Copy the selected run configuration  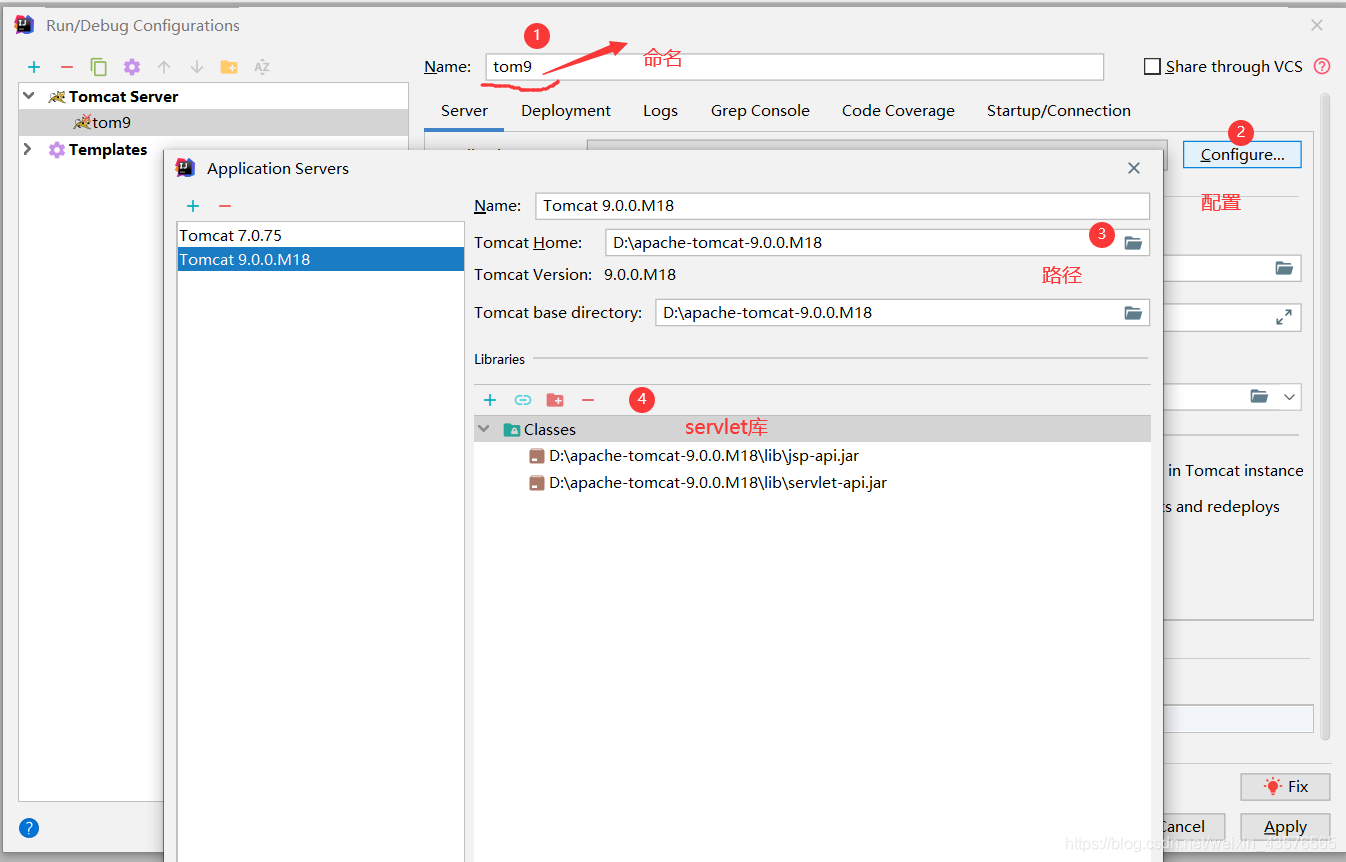(99, 67)
